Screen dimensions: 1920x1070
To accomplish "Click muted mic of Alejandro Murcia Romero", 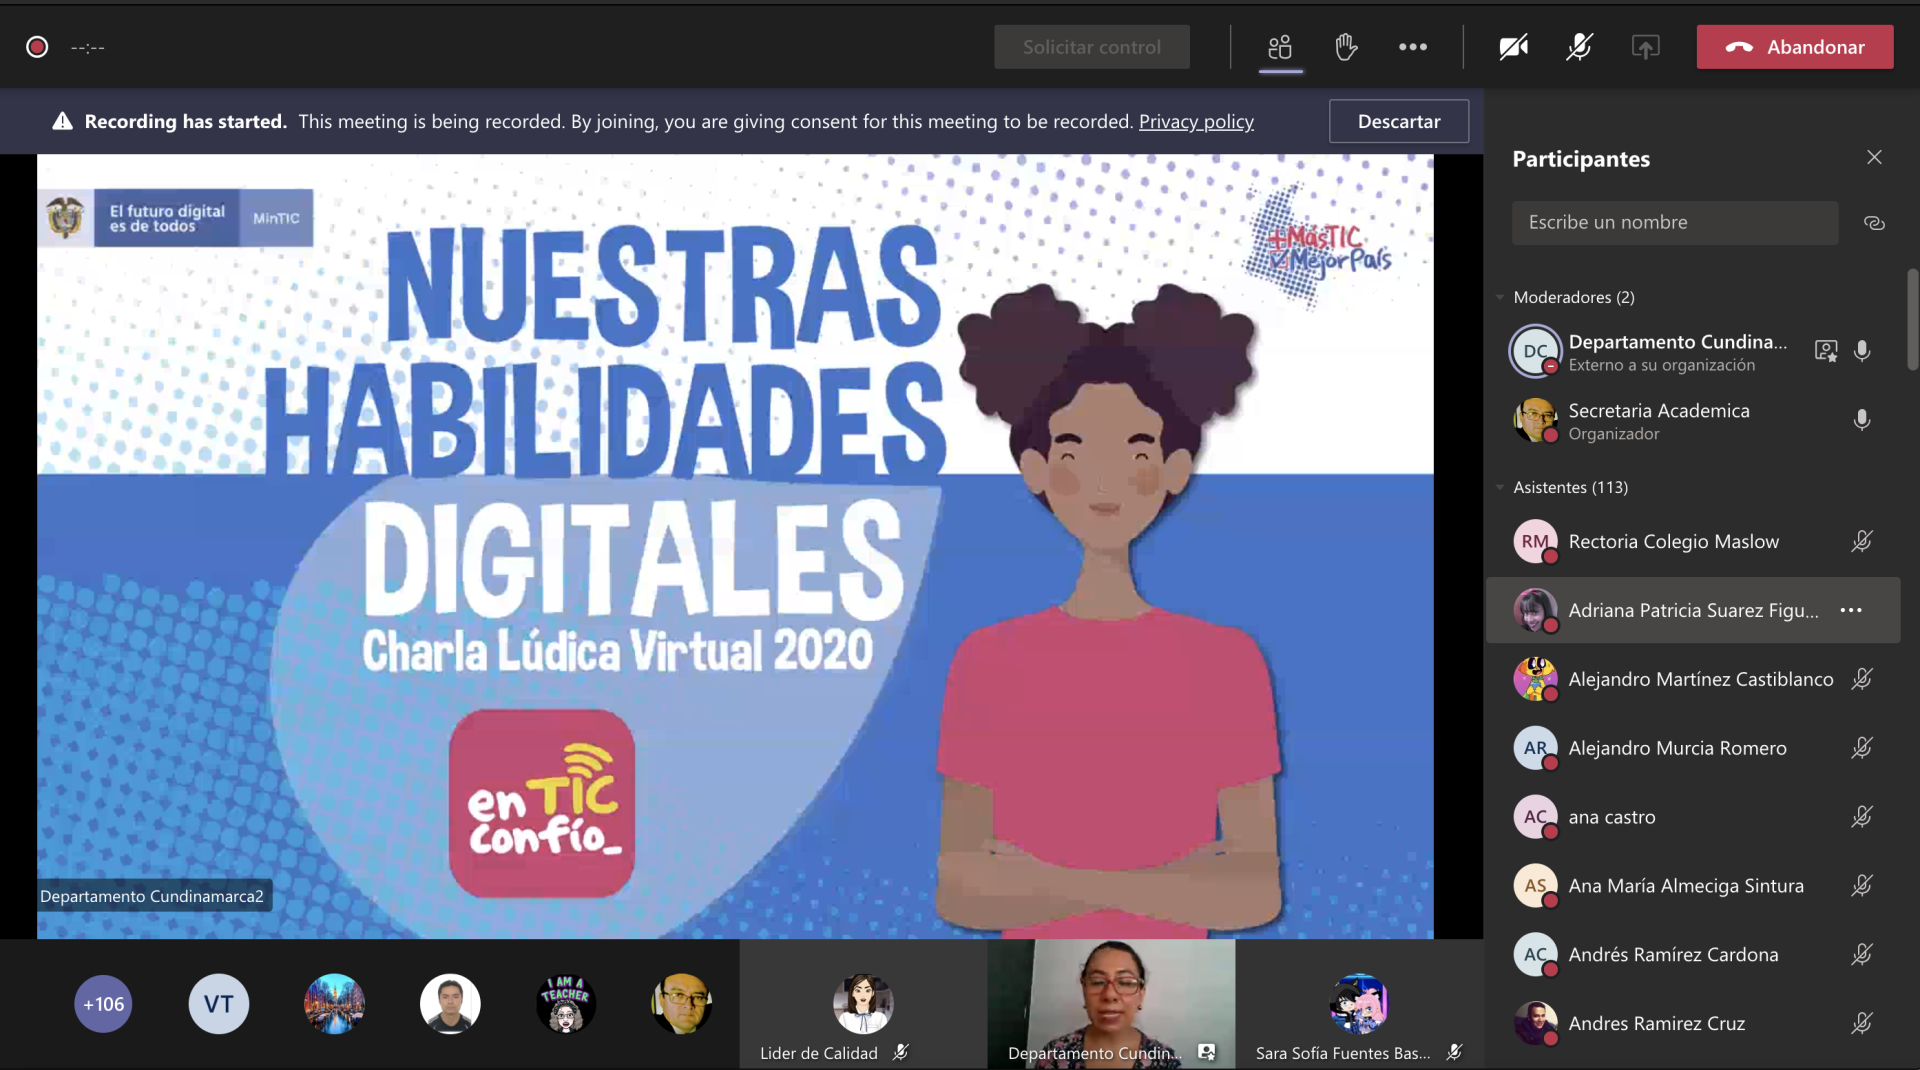I will pos(1862,748).
